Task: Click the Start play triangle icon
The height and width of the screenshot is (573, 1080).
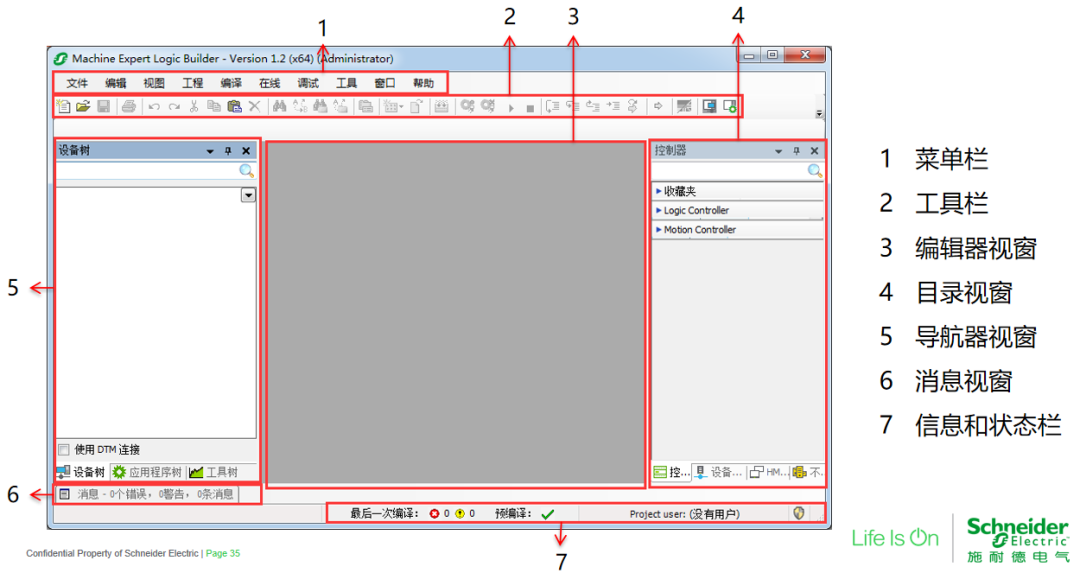Action: point(511,108)
